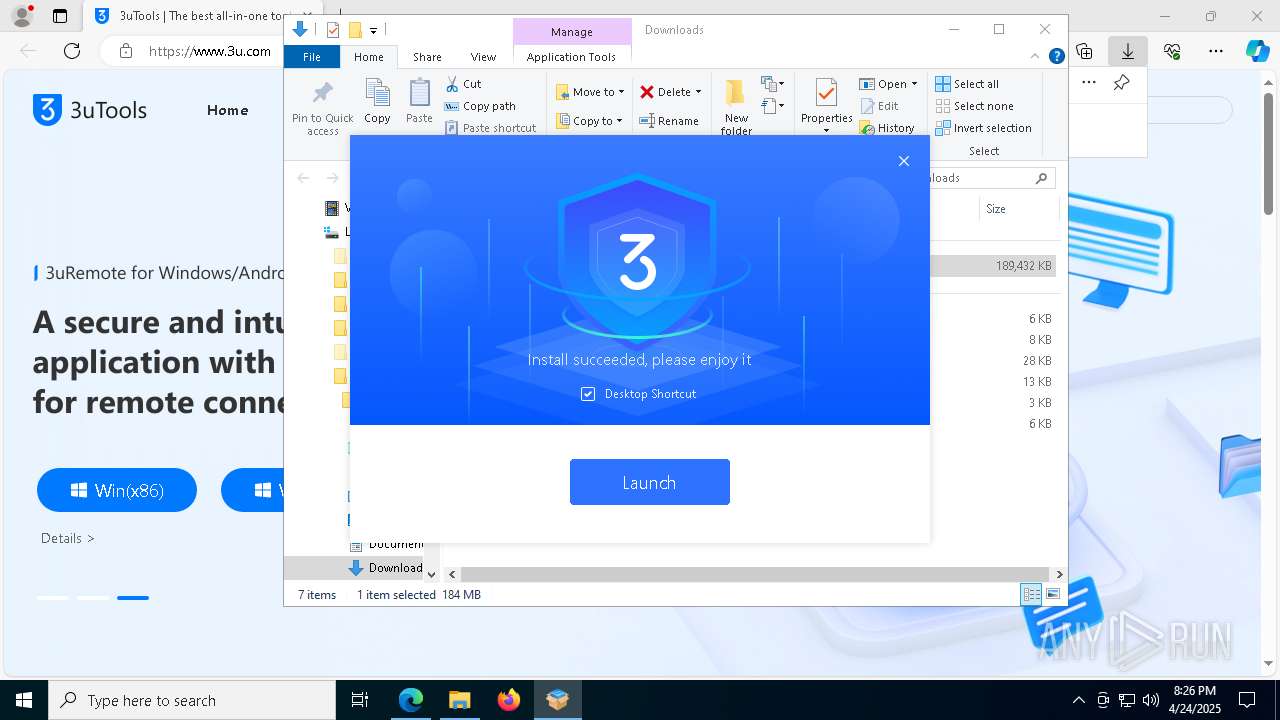This screenshot has height=720, width=1280.
Task: Click History in the Explorer ribbon
Action: [887, 128]
